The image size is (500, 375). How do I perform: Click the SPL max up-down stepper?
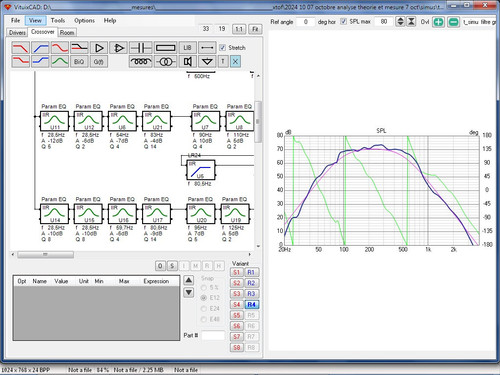(x=400, y=22)
